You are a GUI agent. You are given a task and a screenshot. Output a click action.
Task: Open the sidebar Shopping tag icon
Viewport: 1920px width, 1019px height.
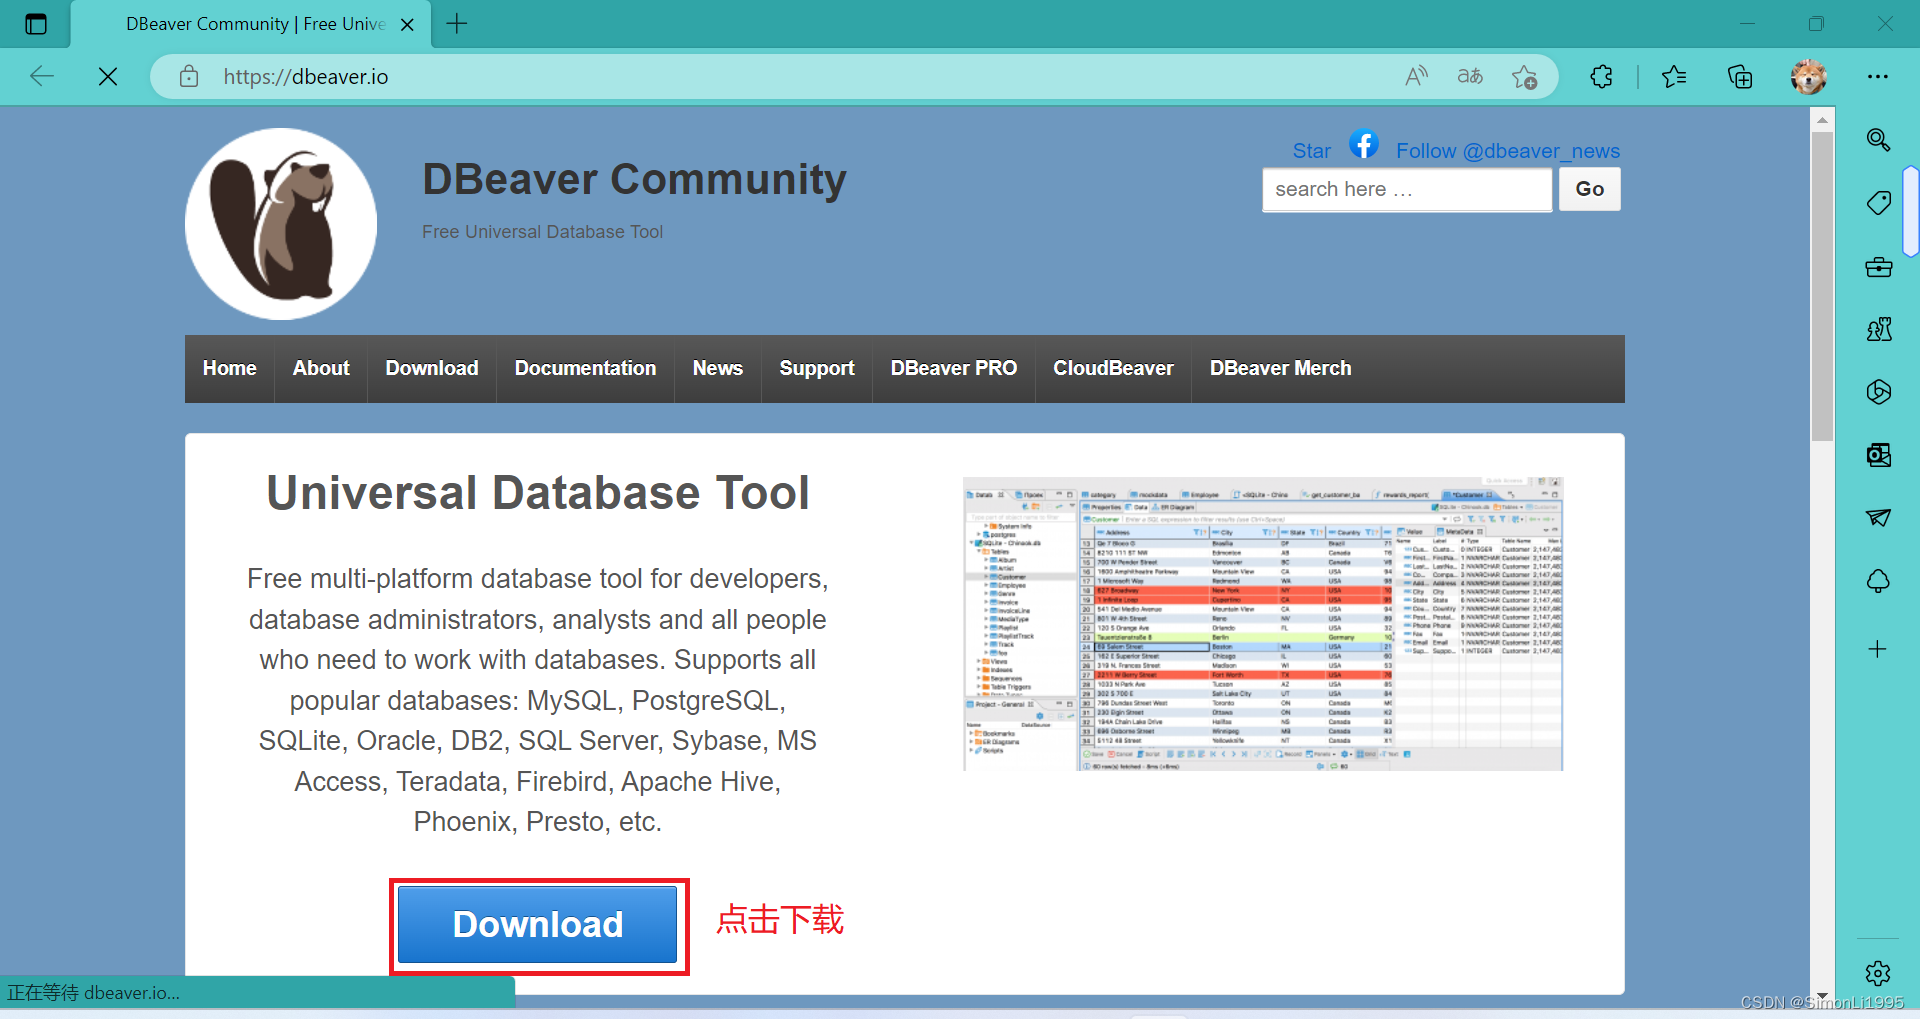(1878, 203)
